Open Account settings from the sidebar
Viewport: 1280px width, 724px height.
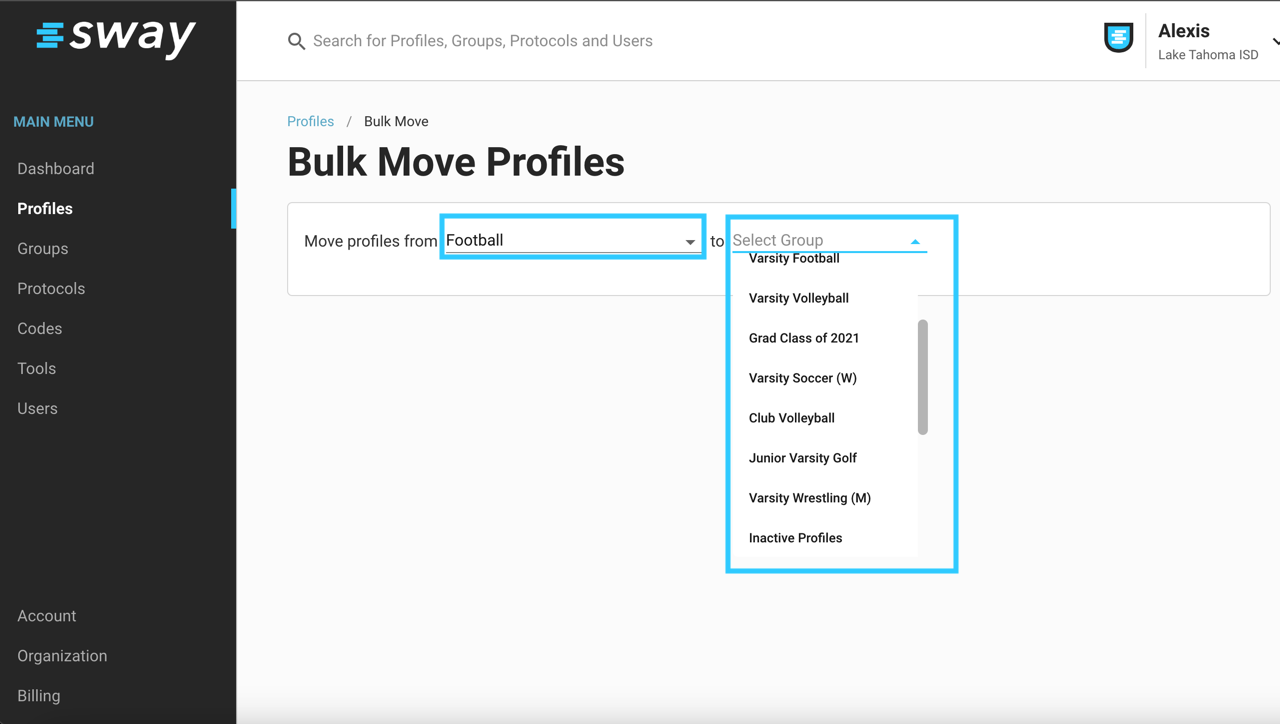[x=46, y=616]
